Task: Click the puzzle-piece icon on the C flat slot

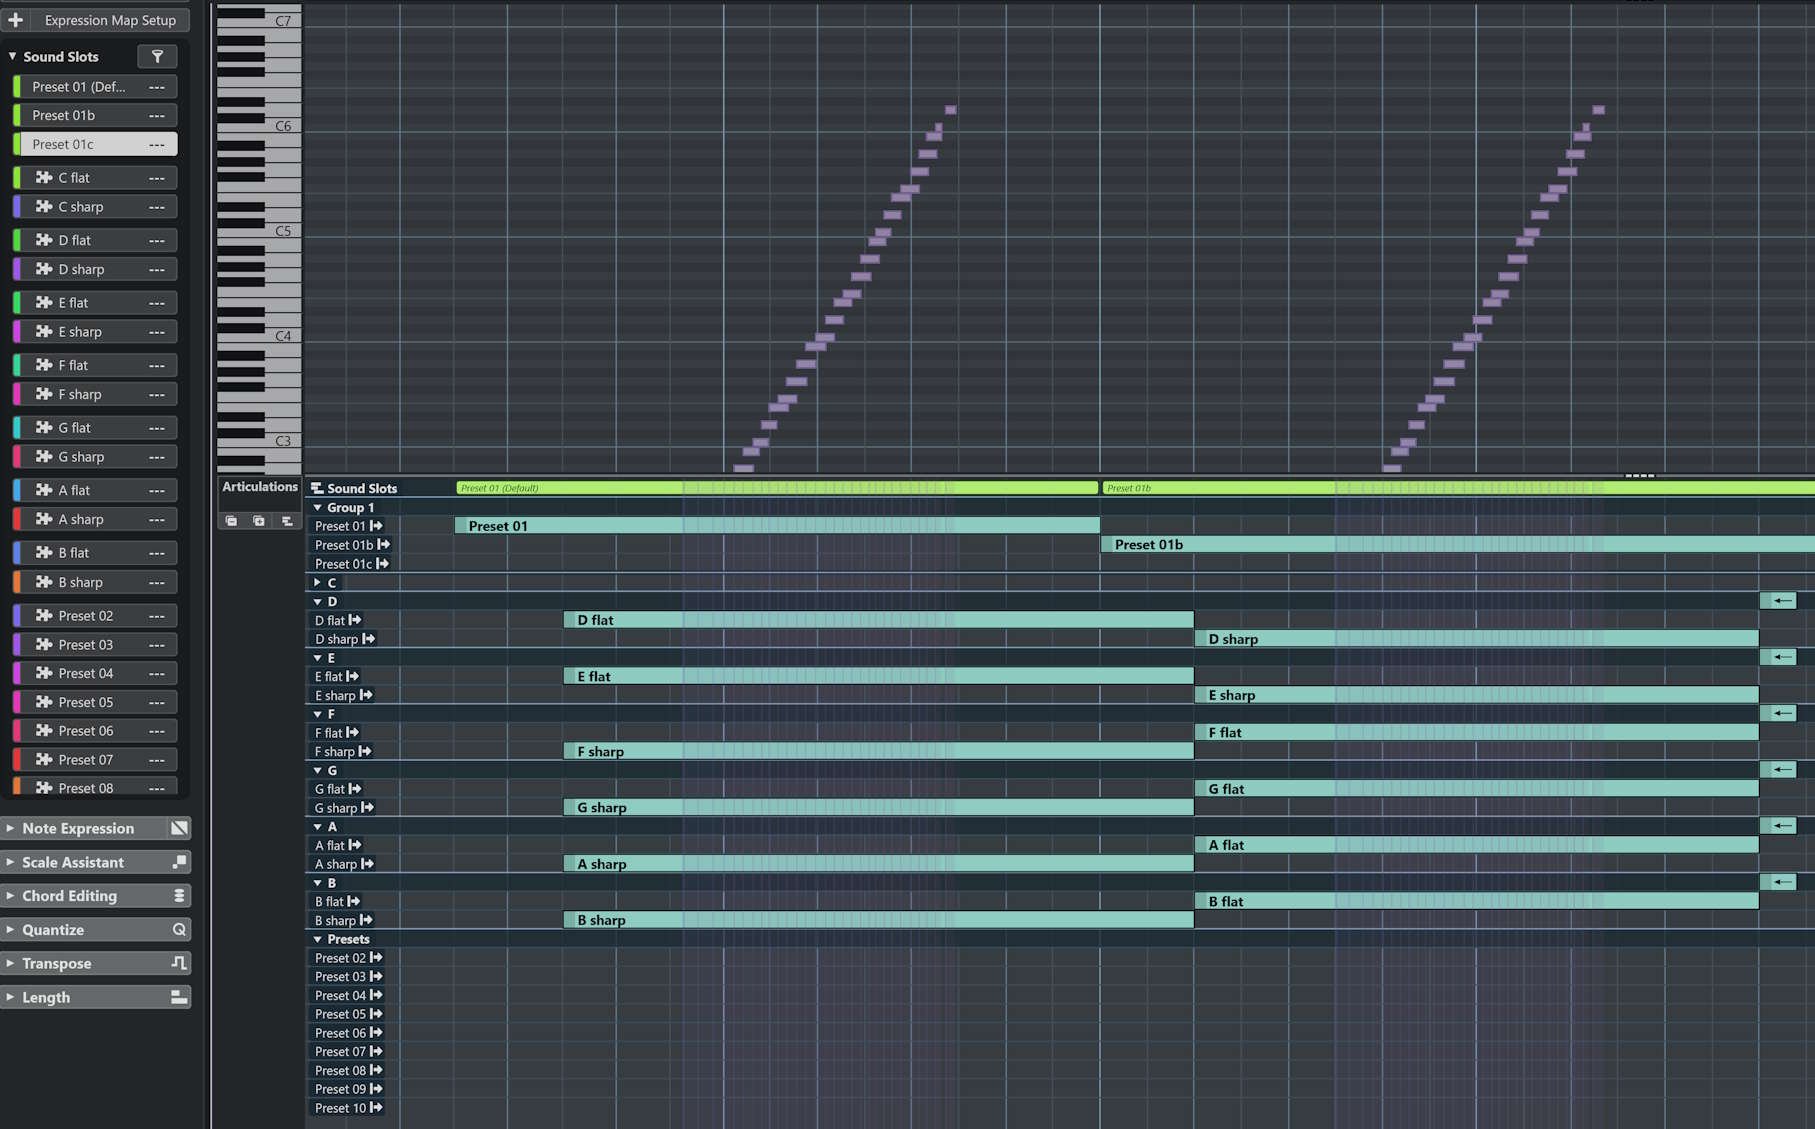Action: coord(44,177)
